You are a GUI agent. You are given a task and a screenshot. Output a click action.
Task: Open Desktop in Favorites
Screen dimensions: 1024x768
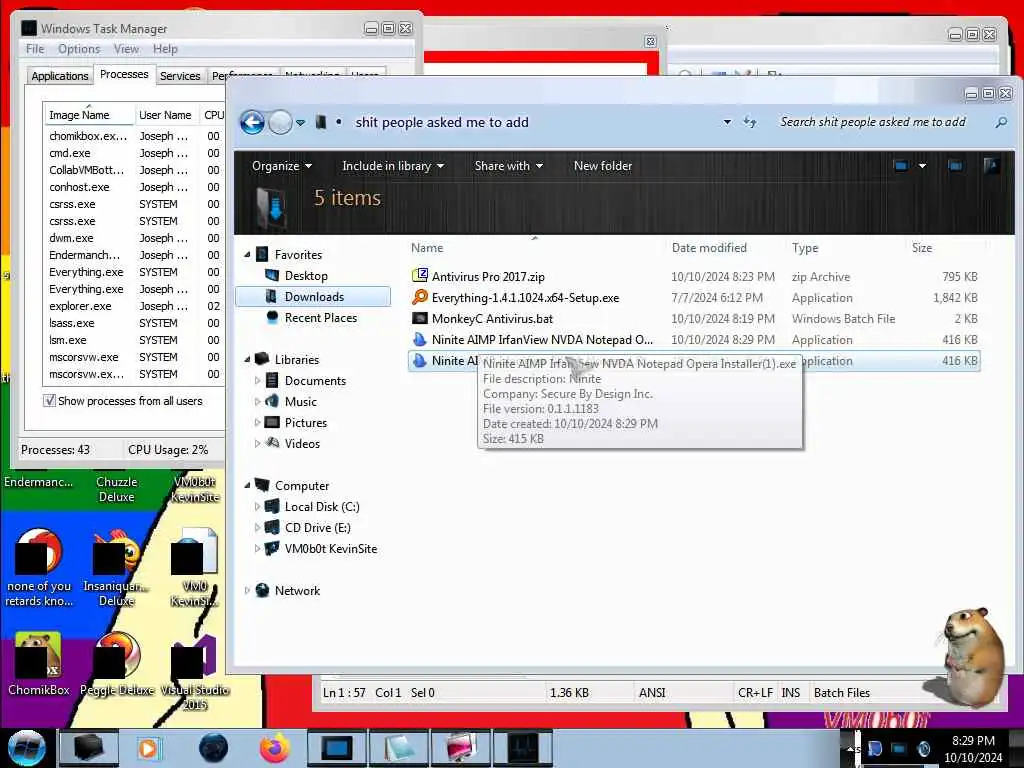pos(306,276)
